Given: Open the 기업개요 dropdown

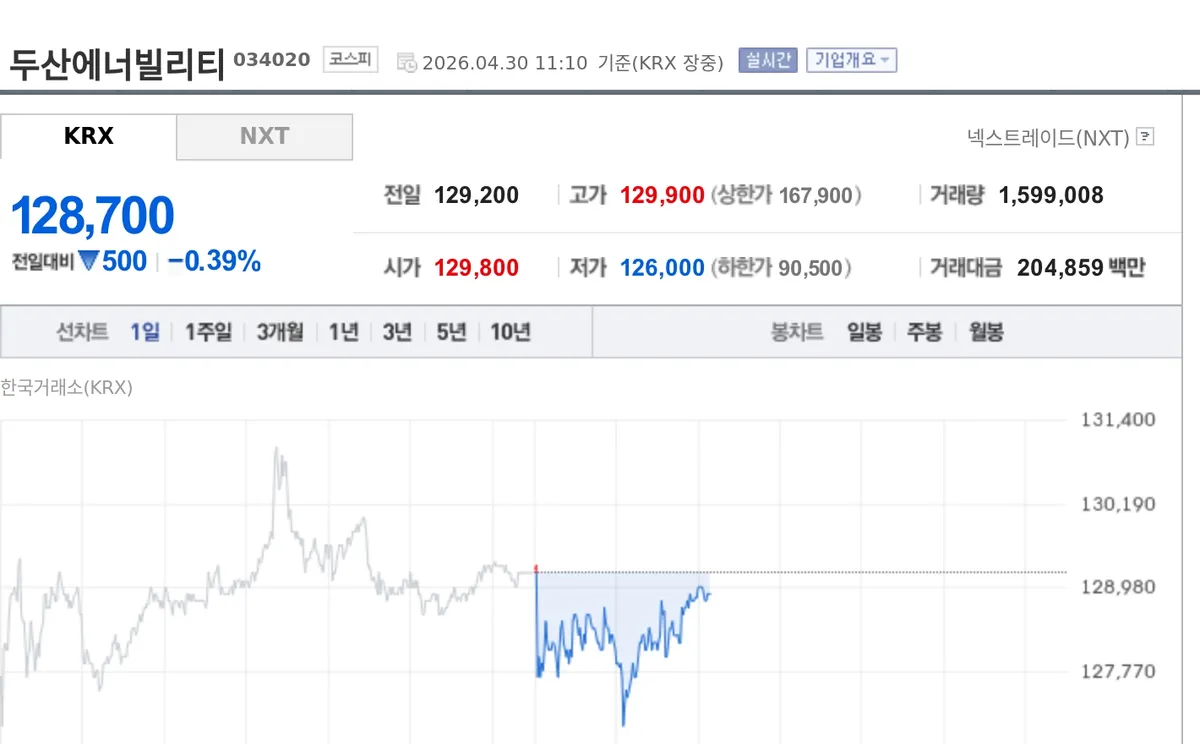Looking at the screenshot, I should coord(851,60).
